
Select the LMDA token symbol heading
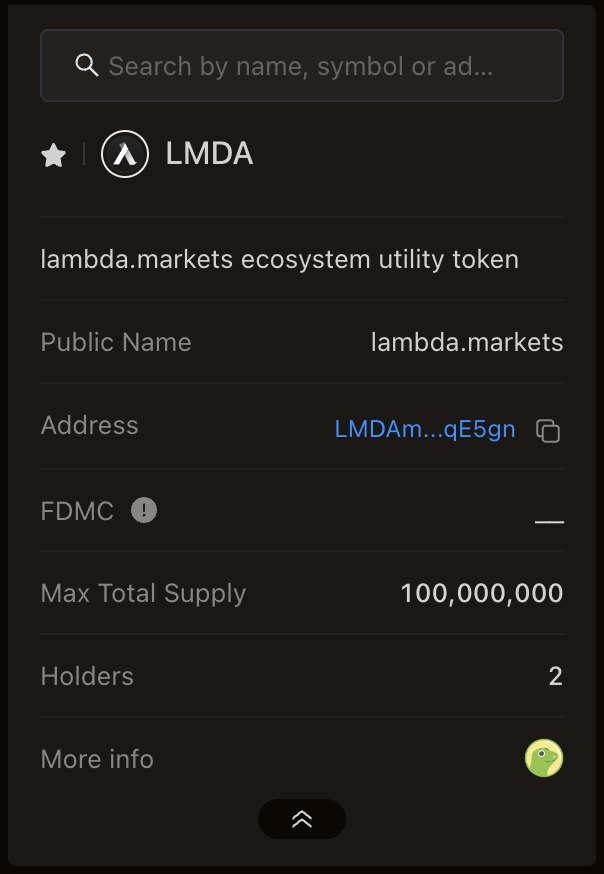pyautogui.click(x=209, y=154)
